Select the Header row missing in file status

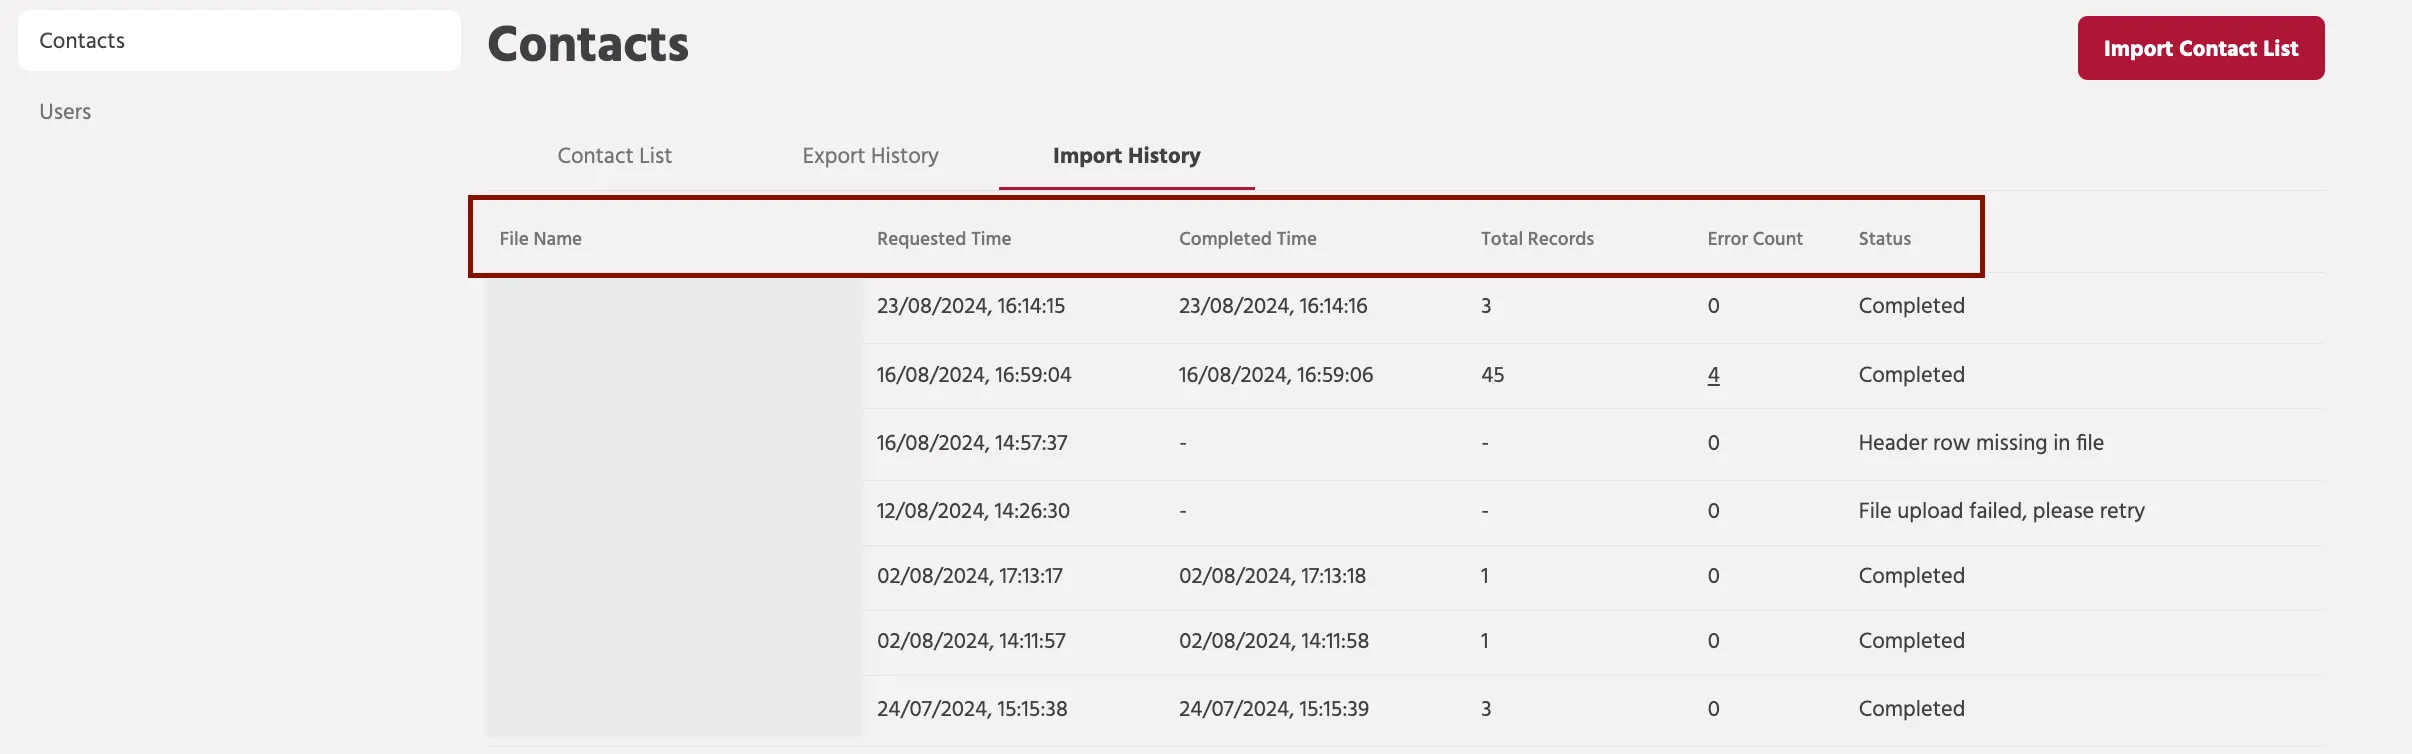click(1981, 443)
